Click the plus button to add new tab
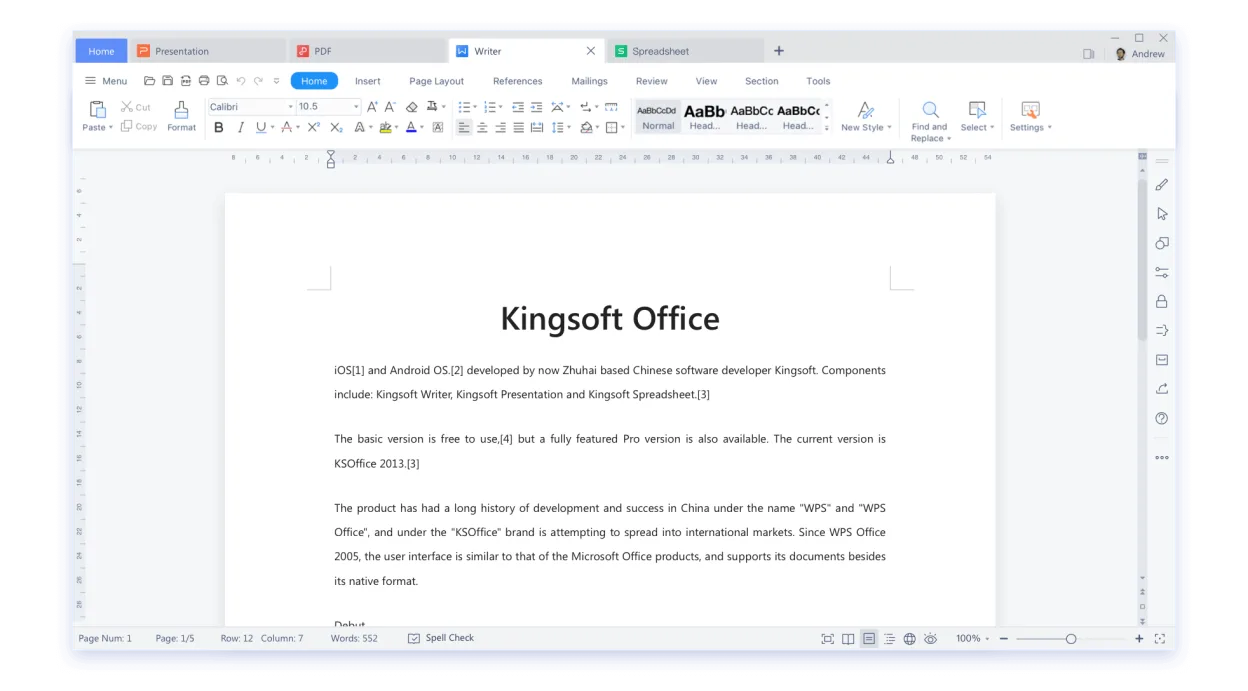Image resolution: width=1248 pixels, height=691 pixels. coord(779,51)
